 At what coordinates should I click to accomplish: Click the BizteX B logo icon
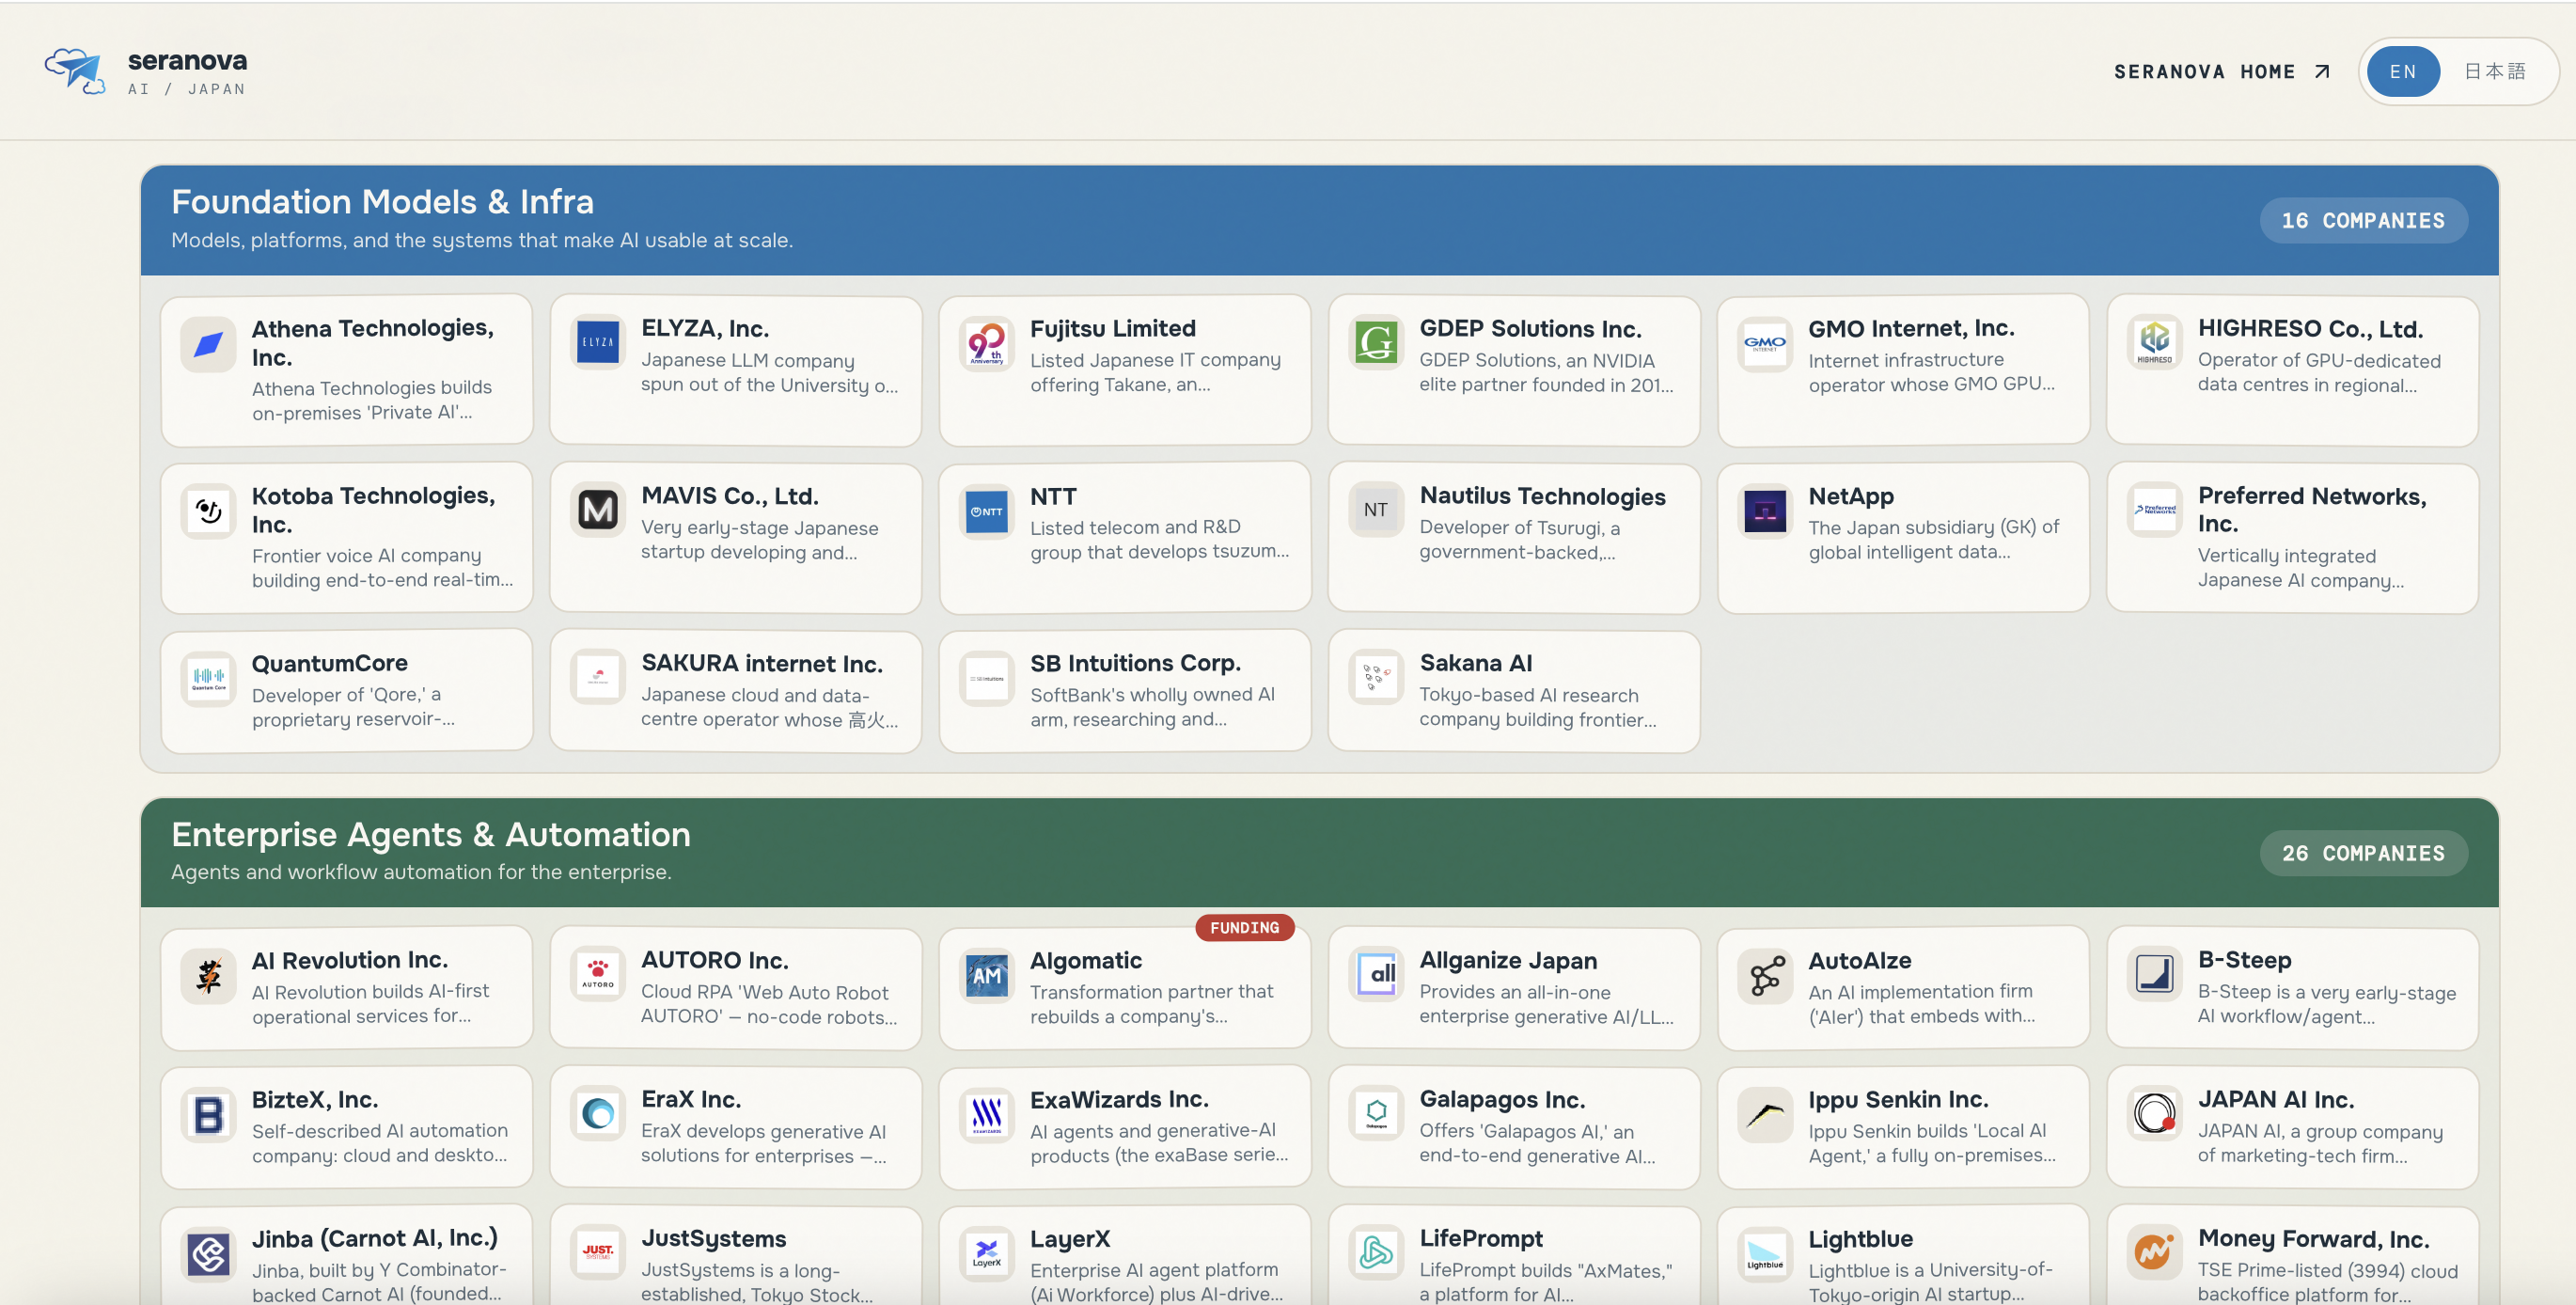[208, 1114]
